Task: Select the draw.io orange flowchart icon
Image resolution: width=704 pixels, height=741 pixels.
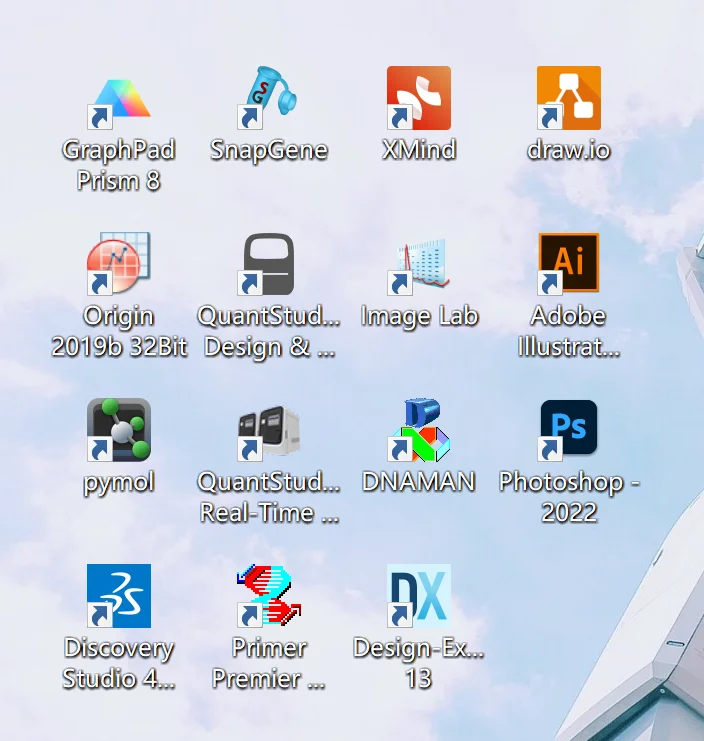Action: click(569, 98)
